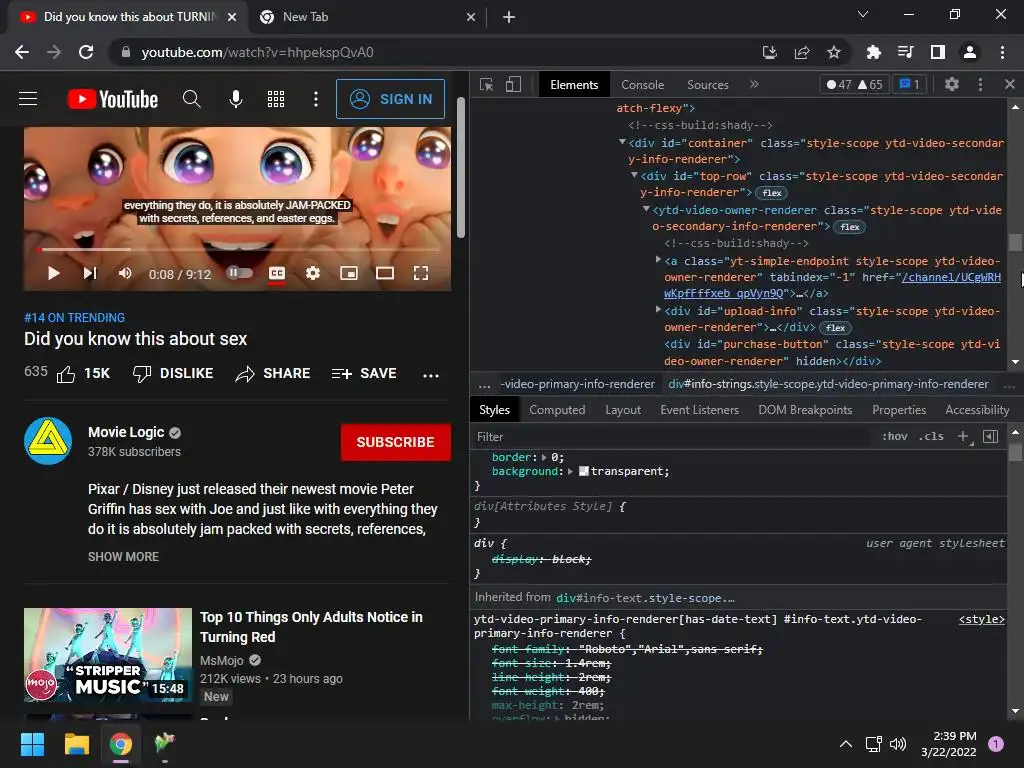This screenshot has width=1024, height=768.
Task: Open YouTube settings three-dot menu
Action: tap(316, 99)
